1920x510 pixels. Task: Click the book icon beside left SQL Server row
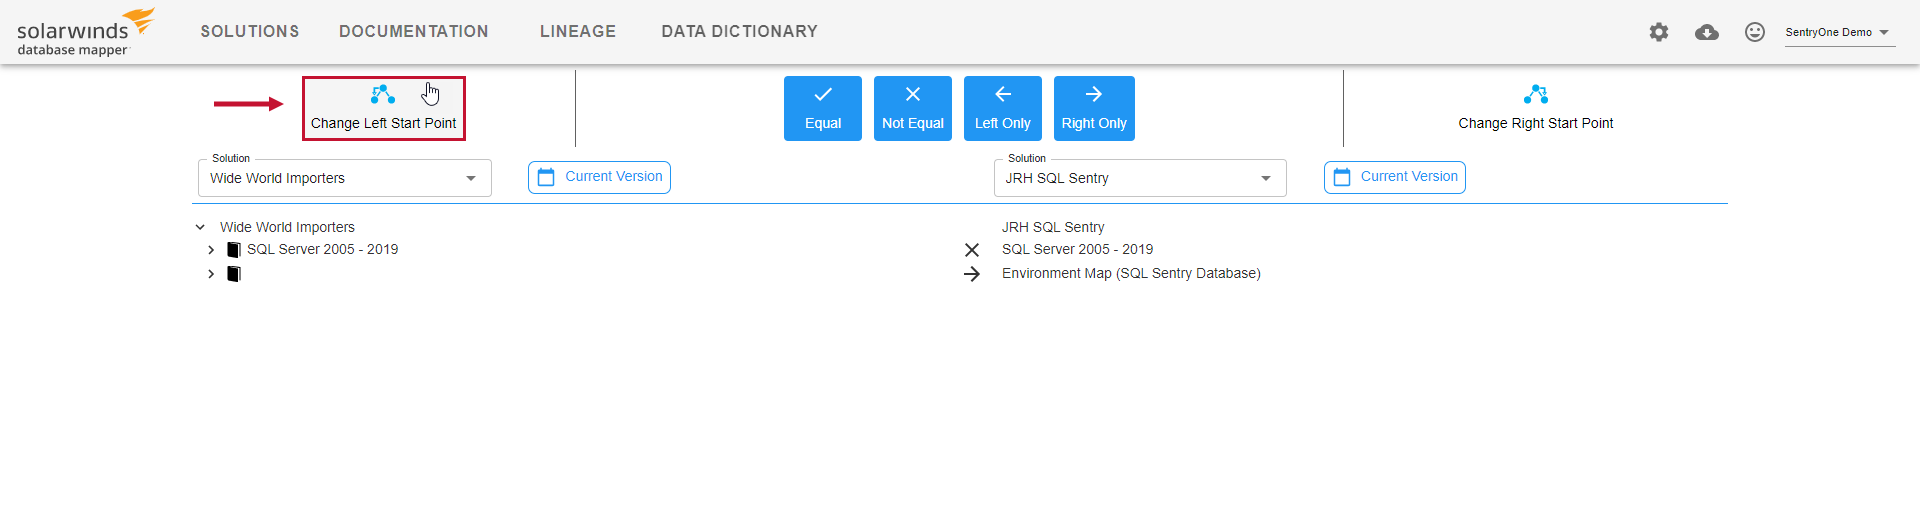pos(234,250)
